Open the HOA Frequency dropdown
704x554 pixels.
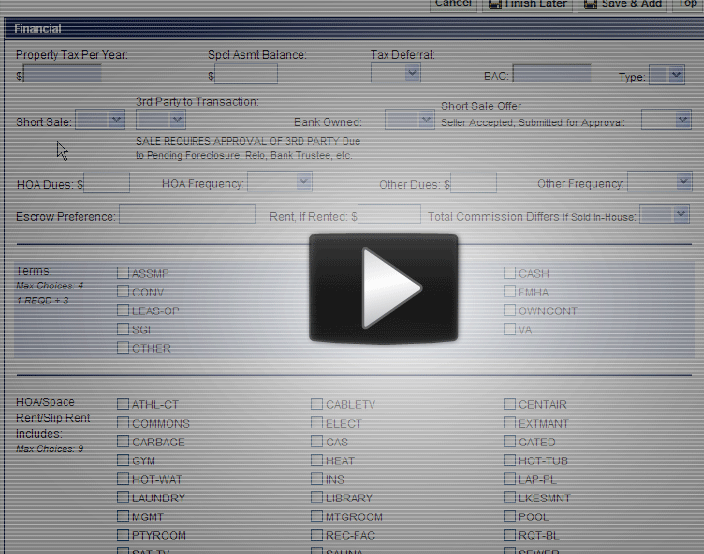280,182
